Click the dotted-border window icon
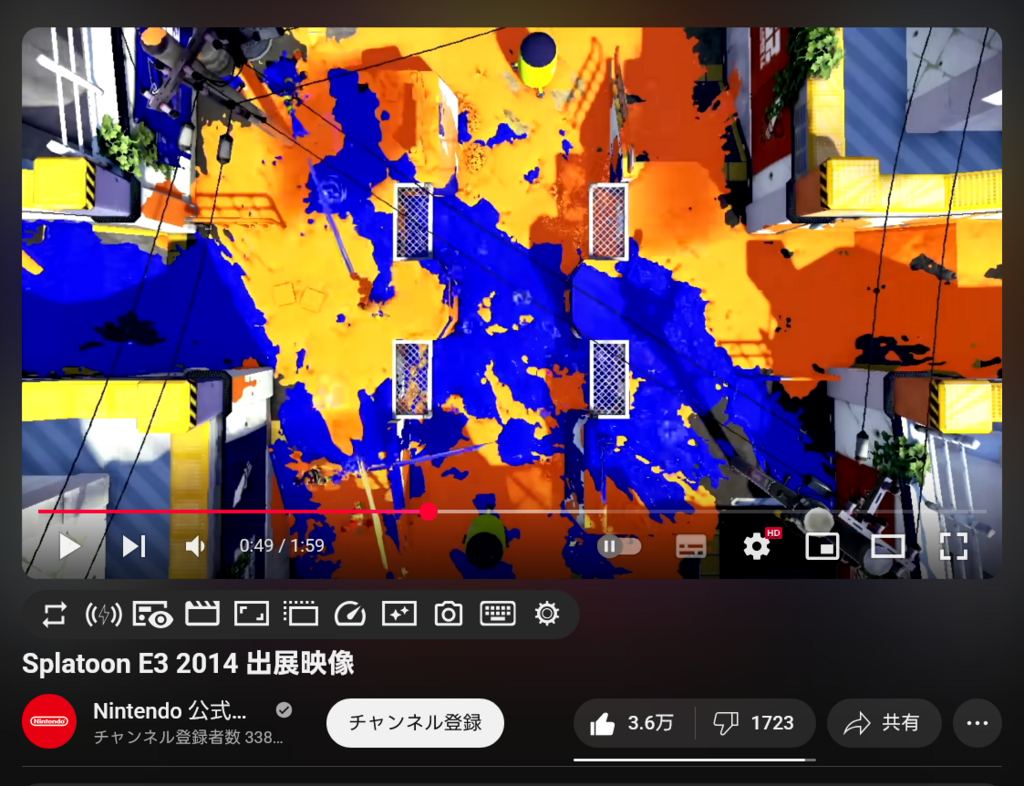Image resolution: width=1024 pixels, height=786 pixels. (301, 614)
